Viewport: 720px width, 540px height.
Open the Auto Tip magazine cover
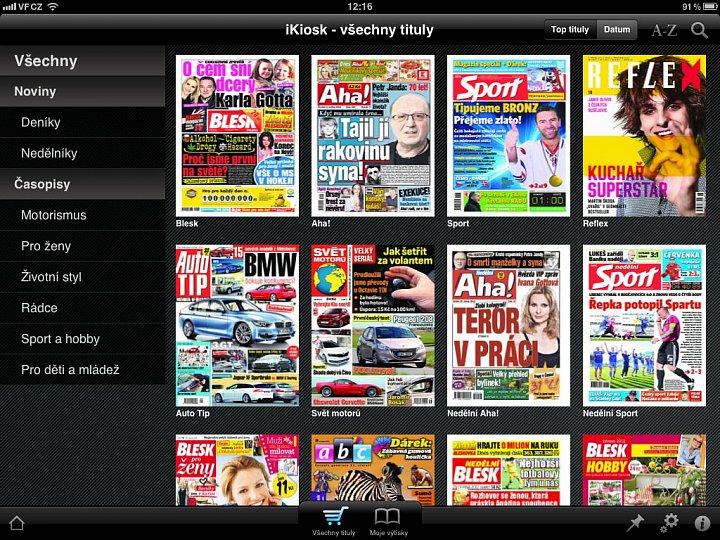coord(237,326)
